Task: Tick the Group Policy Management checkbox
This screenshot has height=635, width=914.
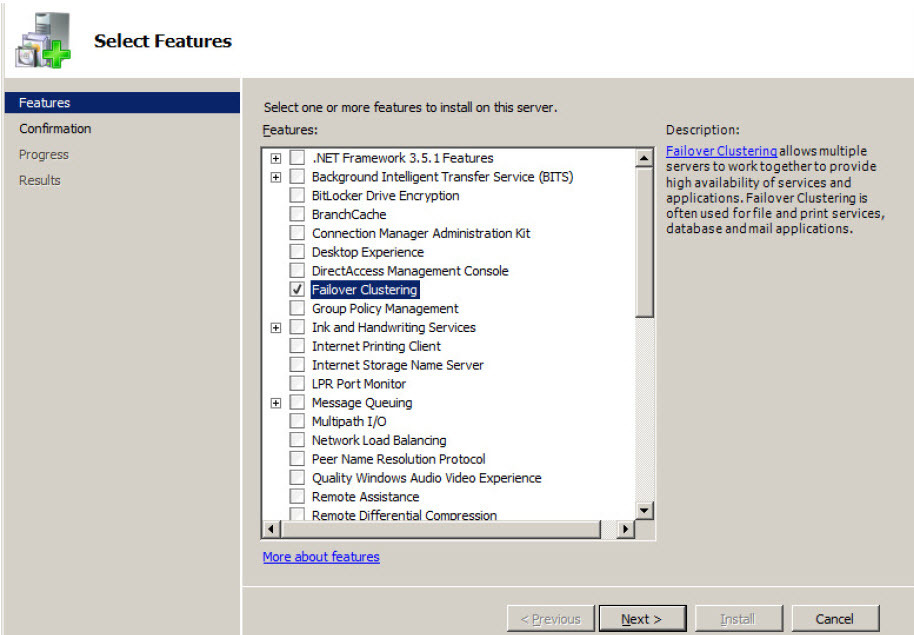Action: point(297,308)
